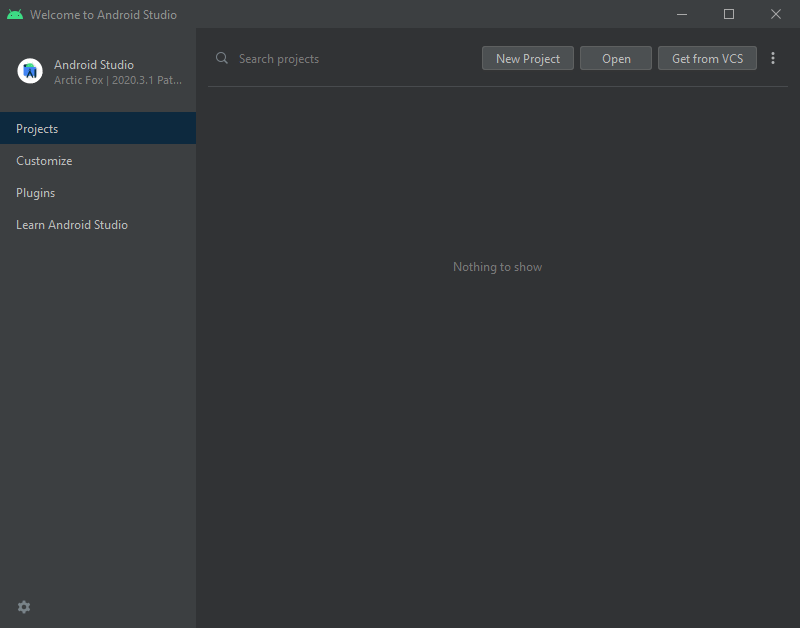
Task: Minimize the Android Studio window
Action: tap(681, 14)
